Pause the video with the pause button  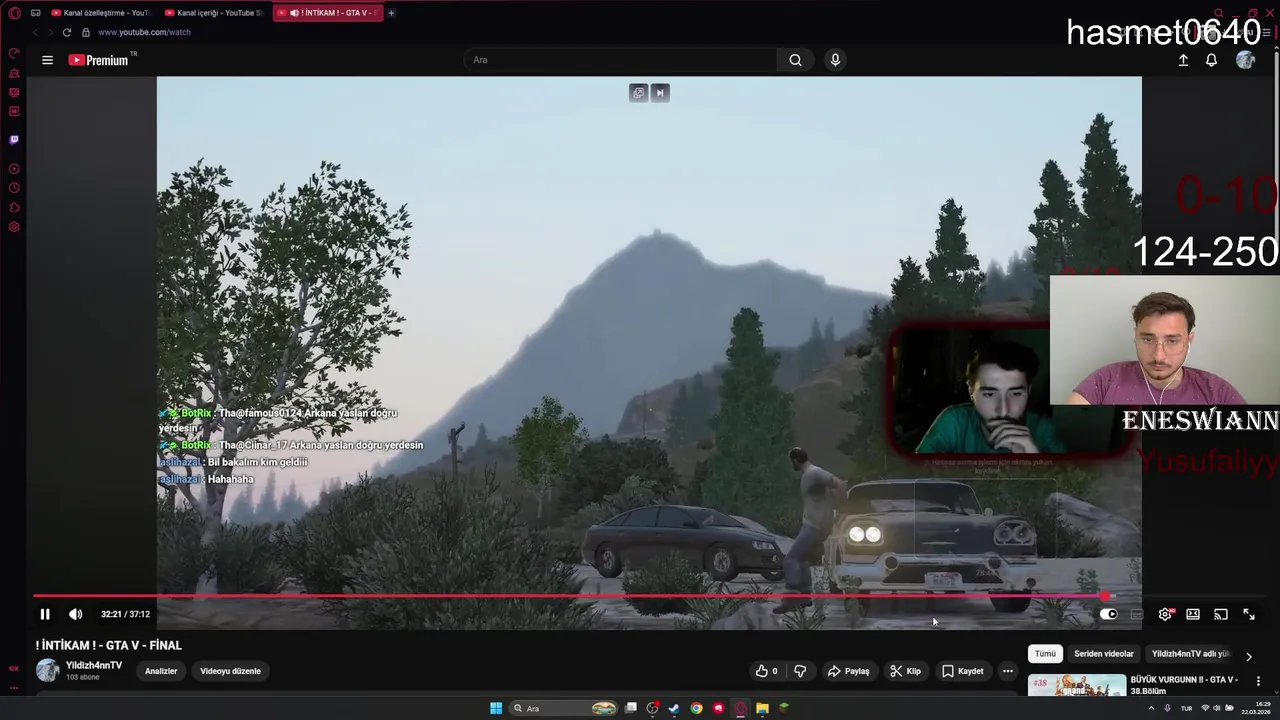(45, 614)
